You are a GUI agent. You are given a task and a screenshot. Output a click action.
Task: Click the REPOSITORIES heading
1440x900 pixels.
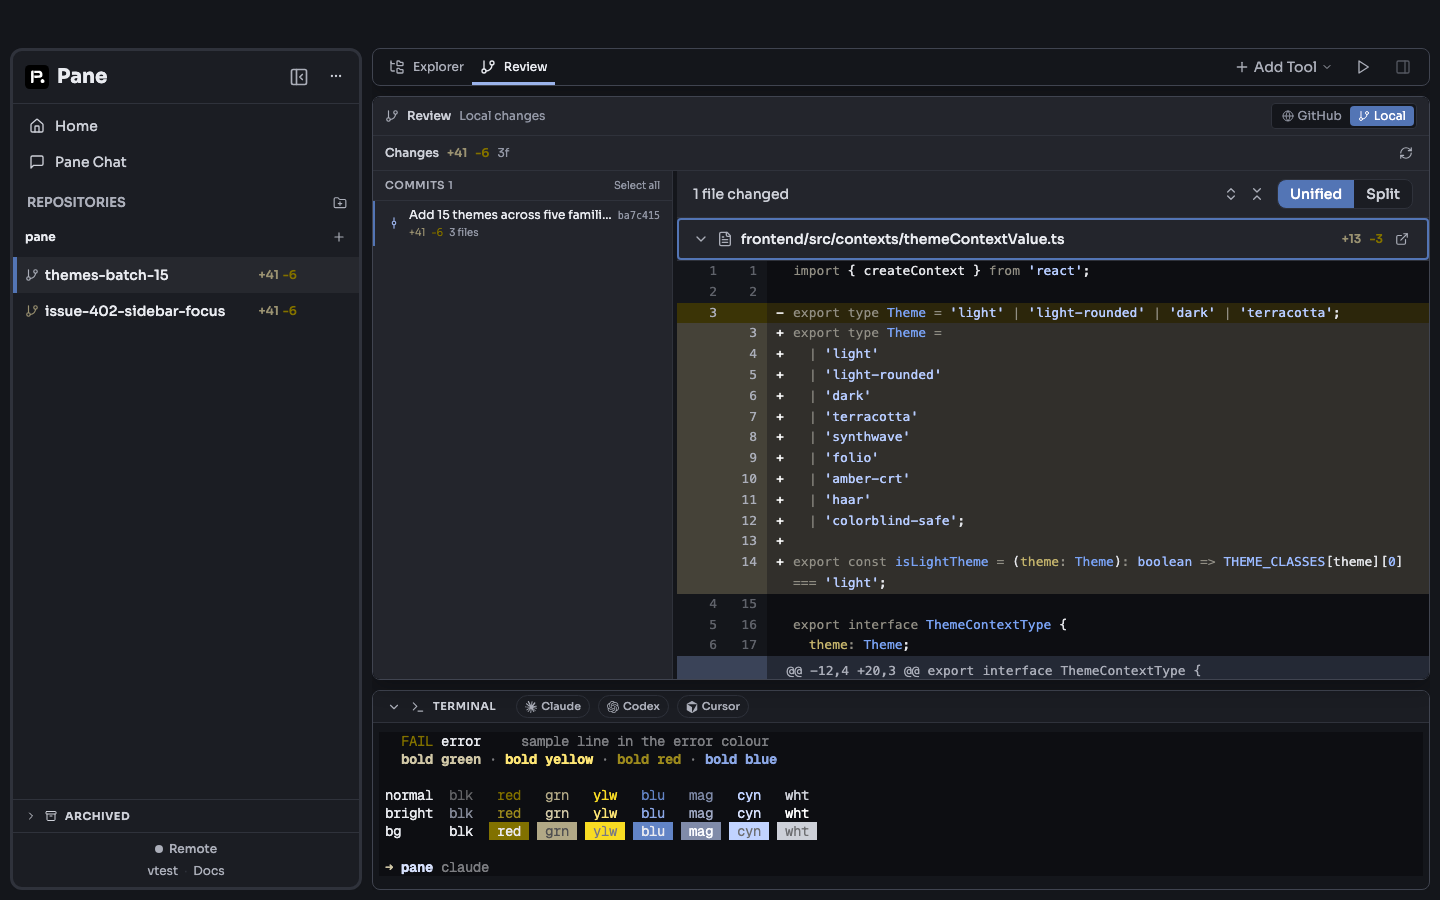click(x=76, y=202)
